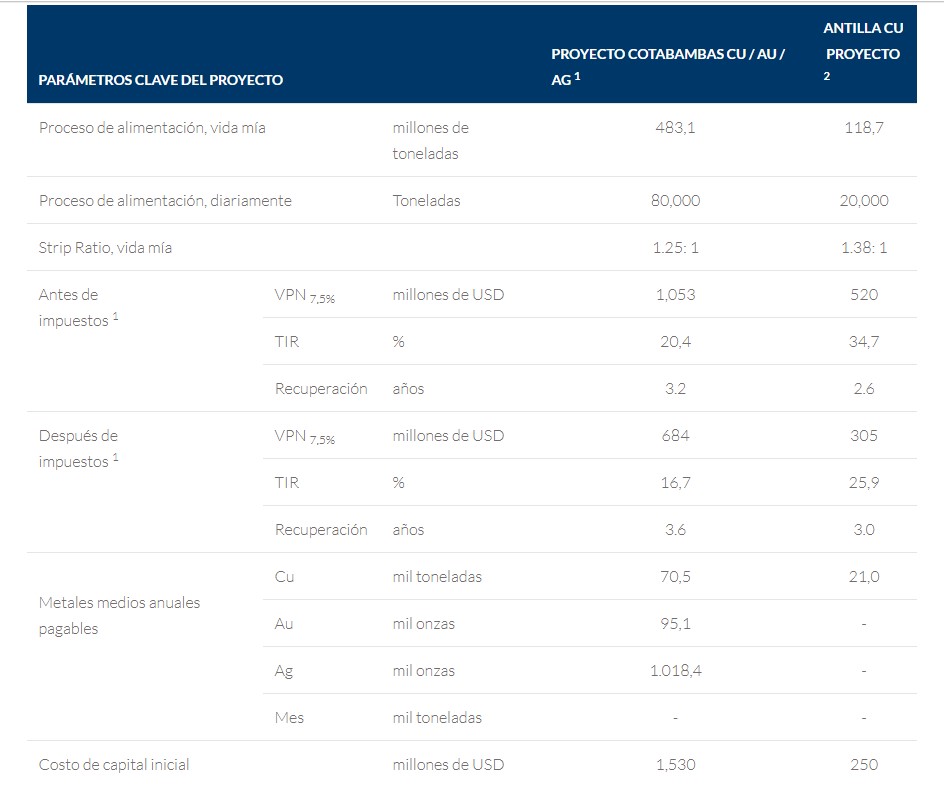Select 'Proceso de alimentación, vida mía' row label
This screenshot has width=944, height=785.
(152, 128)
